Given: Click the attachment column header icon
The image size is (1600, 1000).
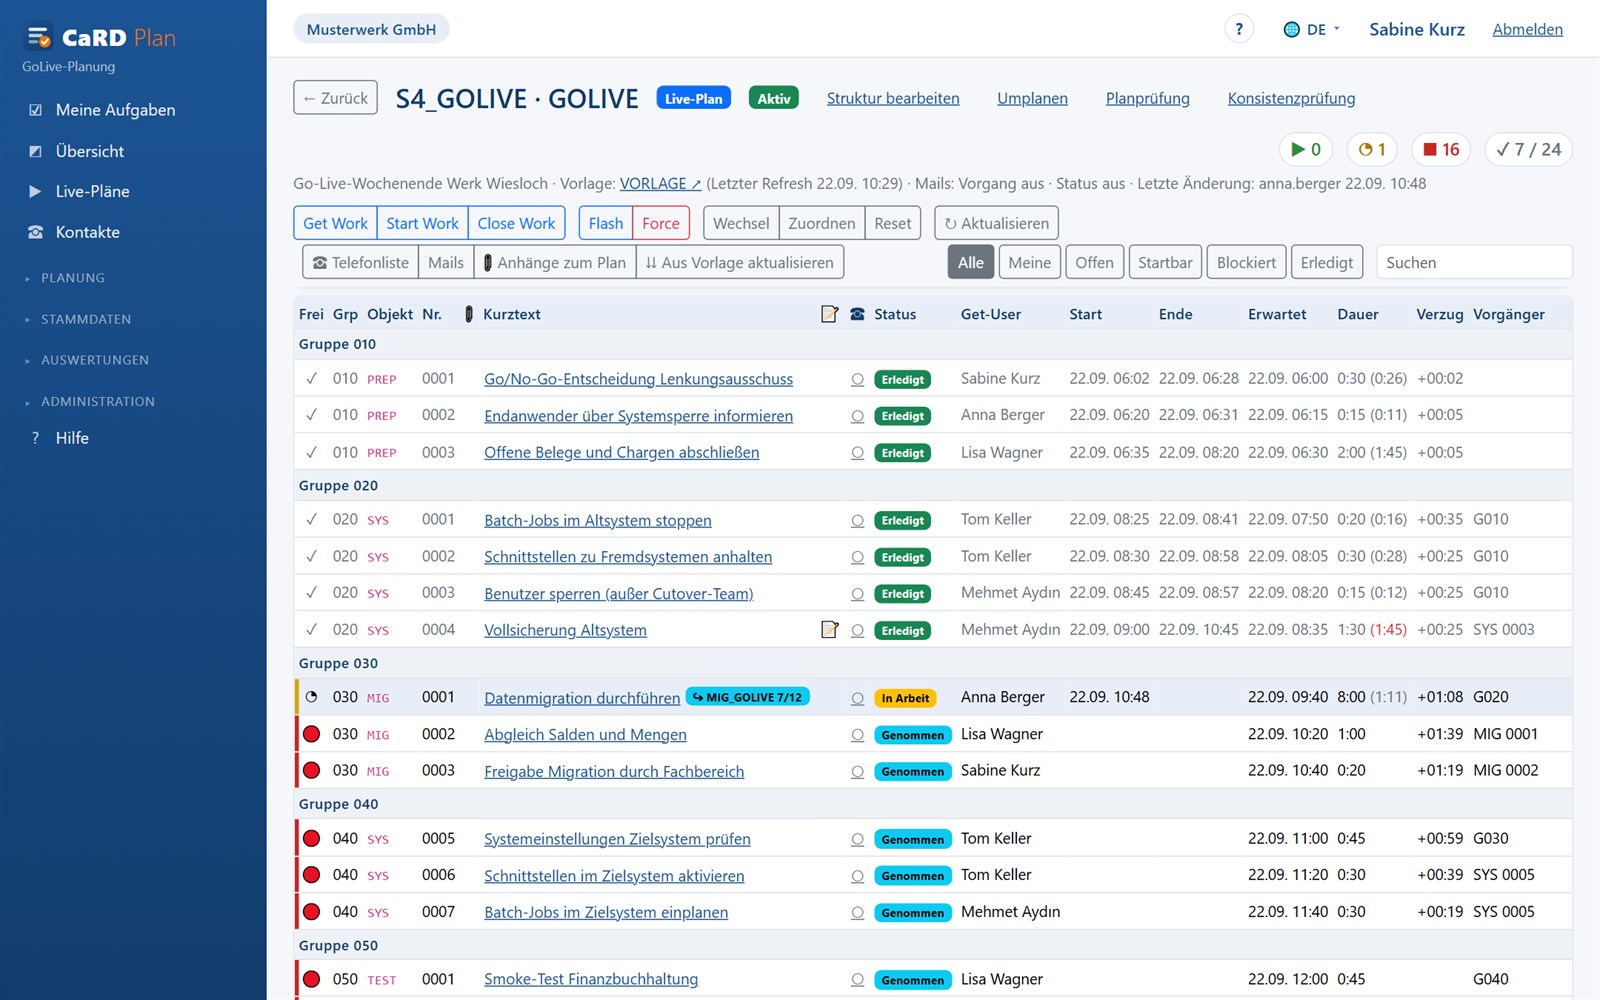Looking at the screenshot, I should click(469, 314).
